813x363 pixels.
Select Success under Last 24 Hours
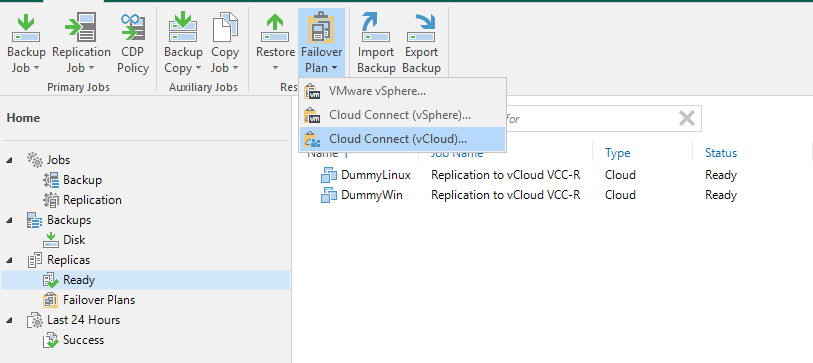(83, 340)
